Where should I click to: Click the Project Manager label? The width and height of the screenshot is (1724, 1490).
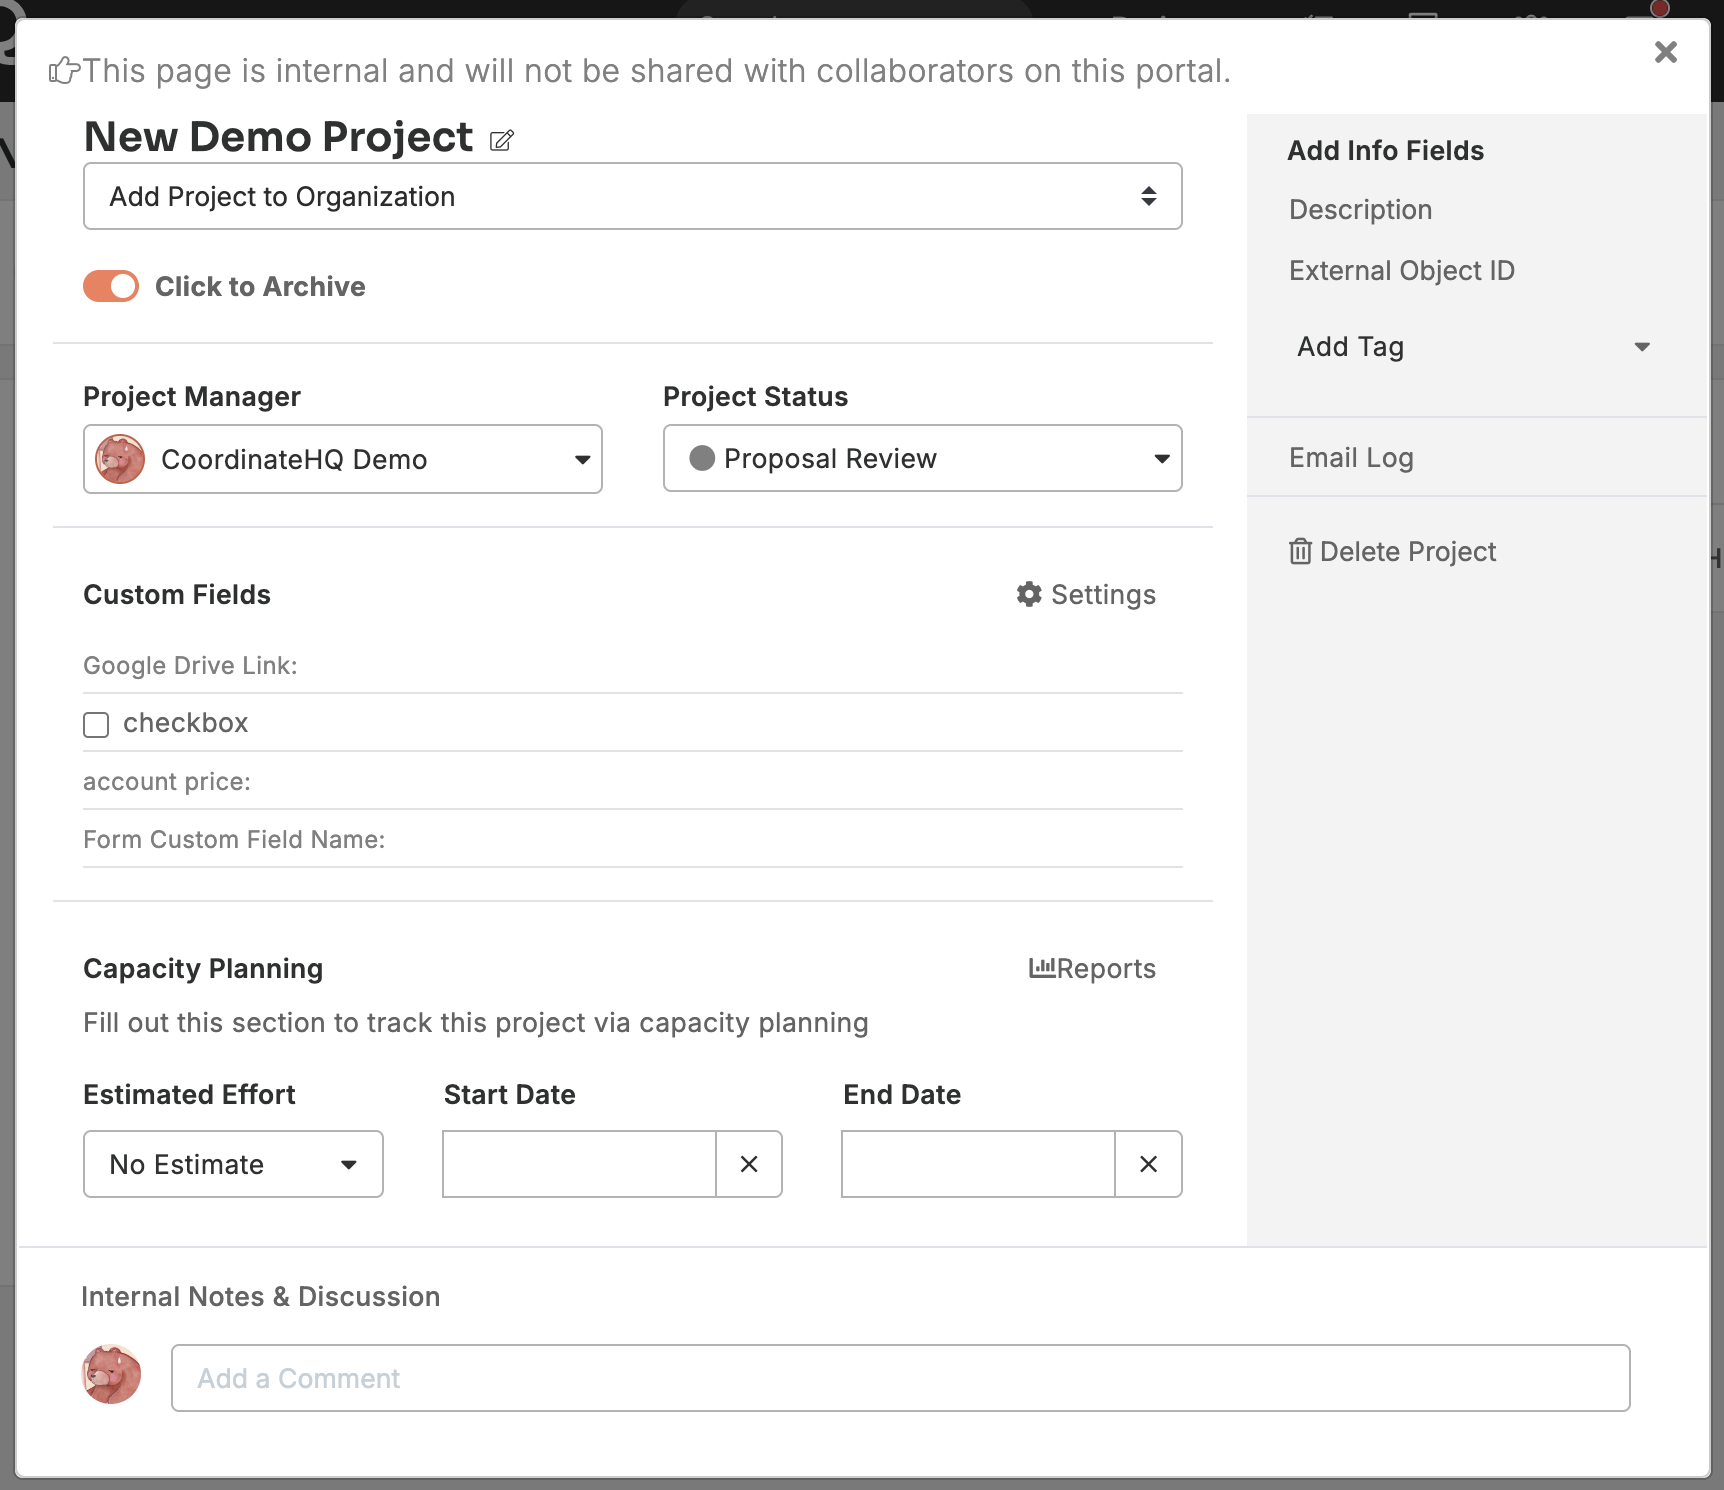coord(192,396)
